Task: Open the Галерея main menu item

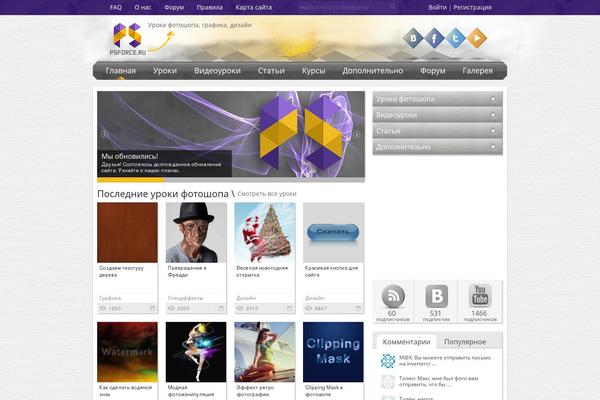Action: pyautogui.click(x=478, y=71)
